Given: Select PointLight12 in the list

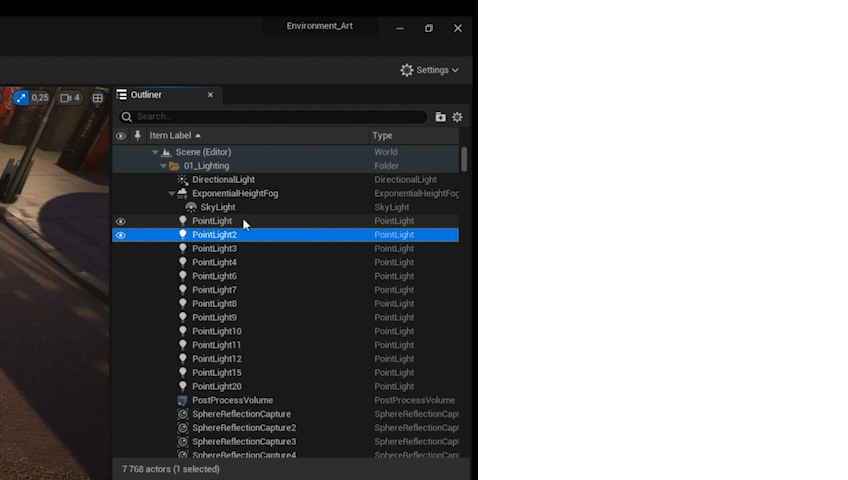Looking at the screenshot, I should click(x=217, y=359).
